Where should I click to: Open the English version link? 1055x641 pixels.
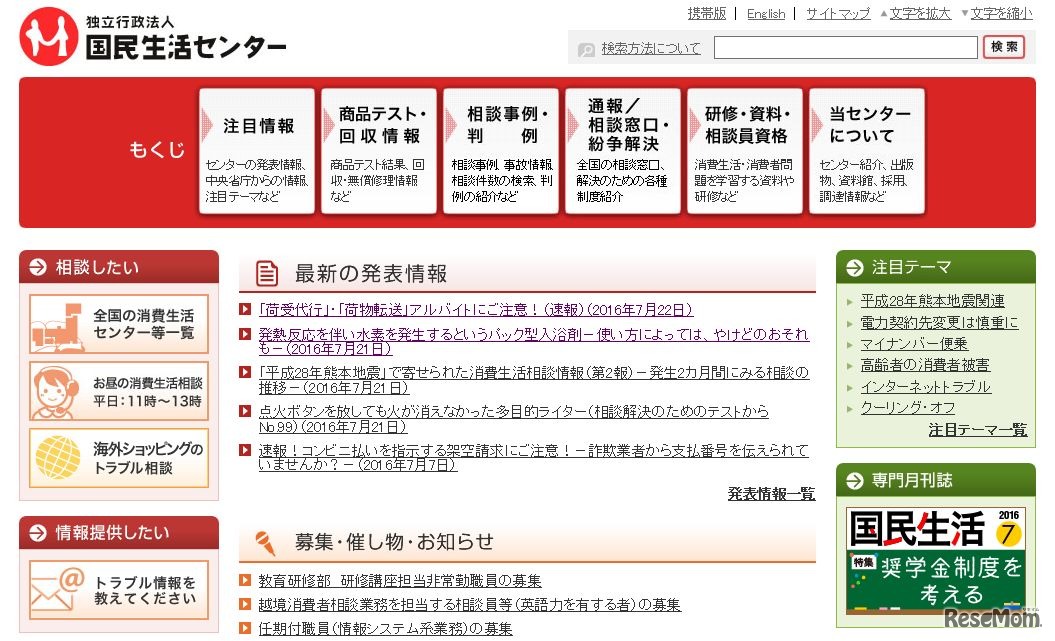coord(766,13)
